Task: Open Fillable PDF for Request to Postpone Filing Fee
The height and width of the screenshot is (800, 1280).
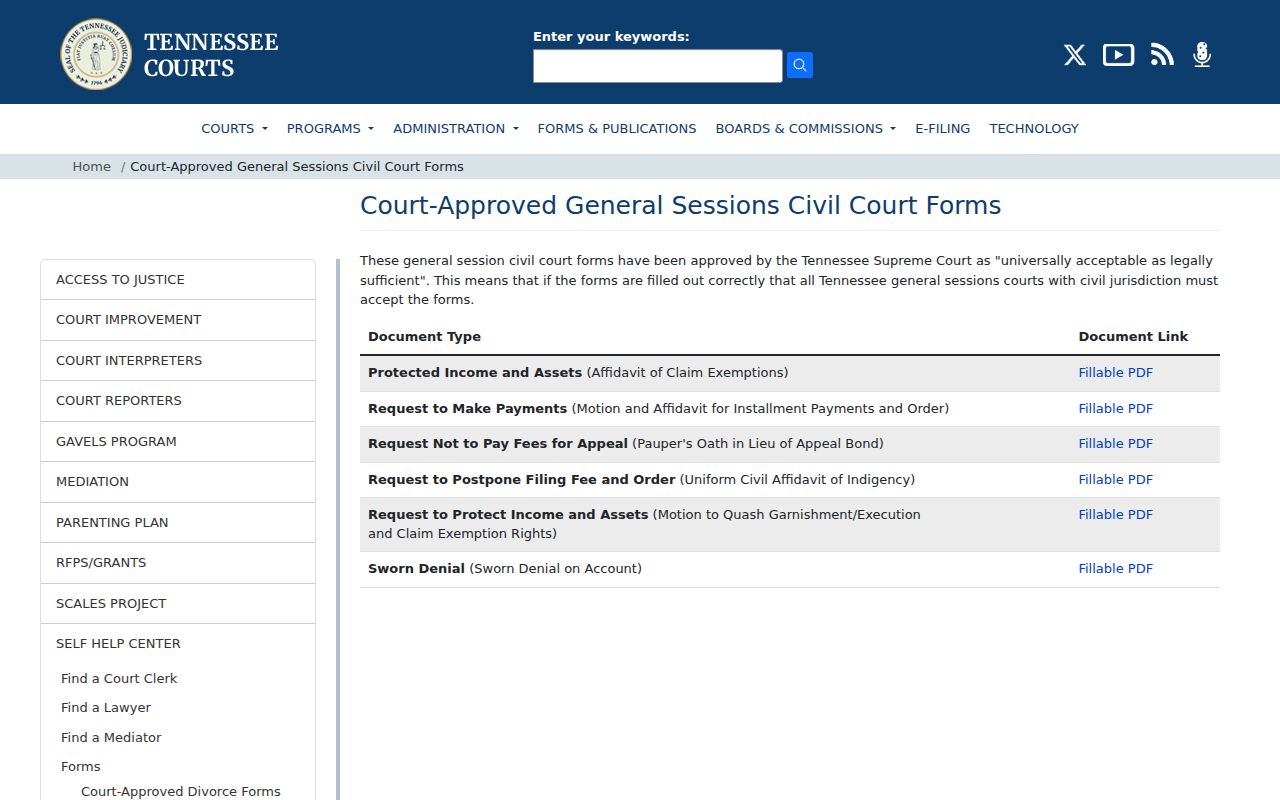Action: 1115,480
